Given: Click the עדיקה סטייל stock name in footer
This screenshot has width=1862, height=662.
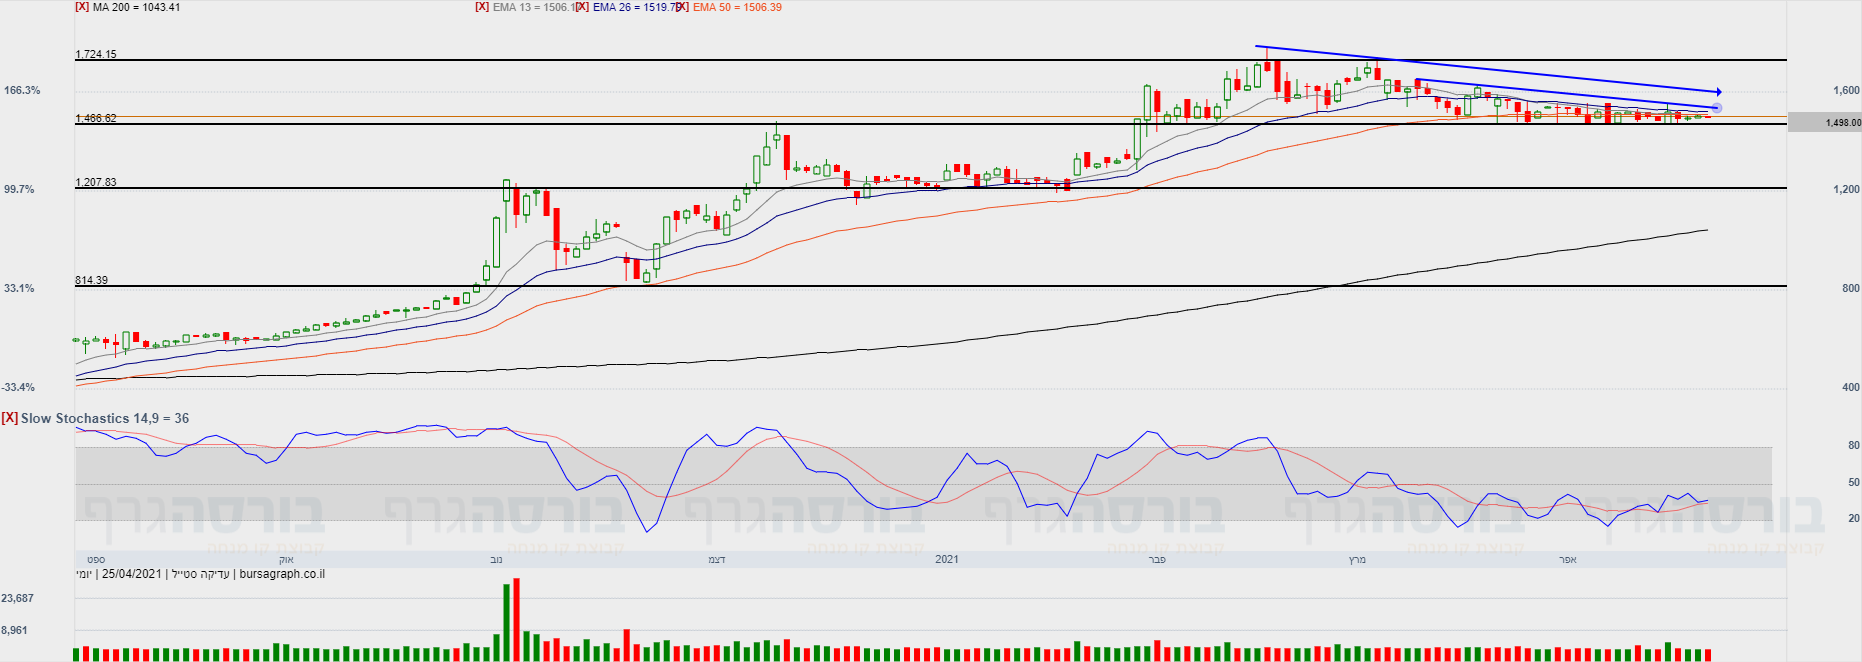Looking at the screenshot, I should tap(200, 574).
